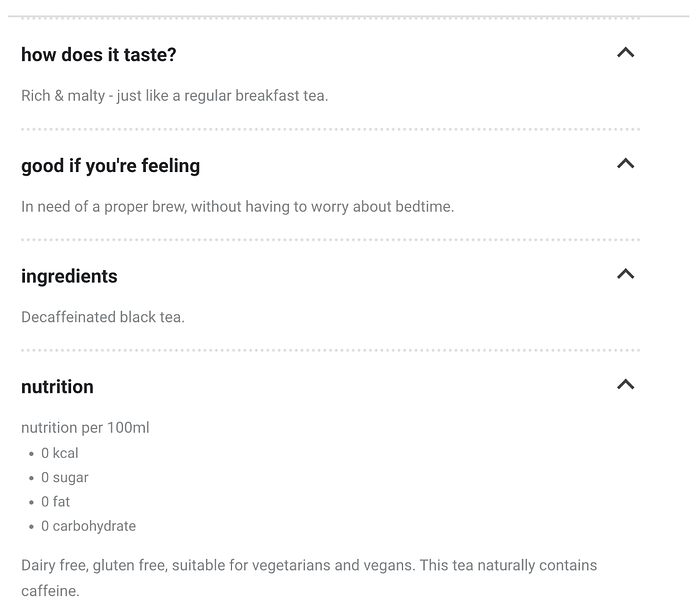This screenshot has width=700, height=616.
Task: Click the 'Rich & malty' taste description
Action: tap(175, 96)
